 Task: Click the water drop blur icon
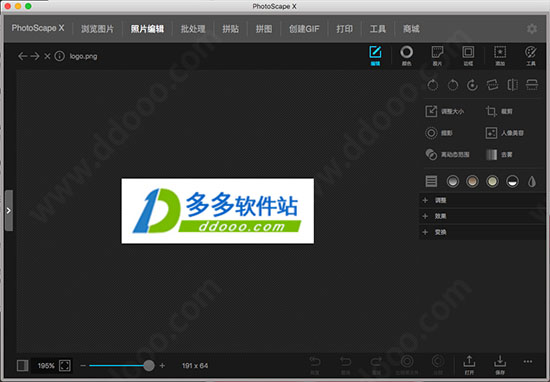pyautogui.click(x=532, y=182)
